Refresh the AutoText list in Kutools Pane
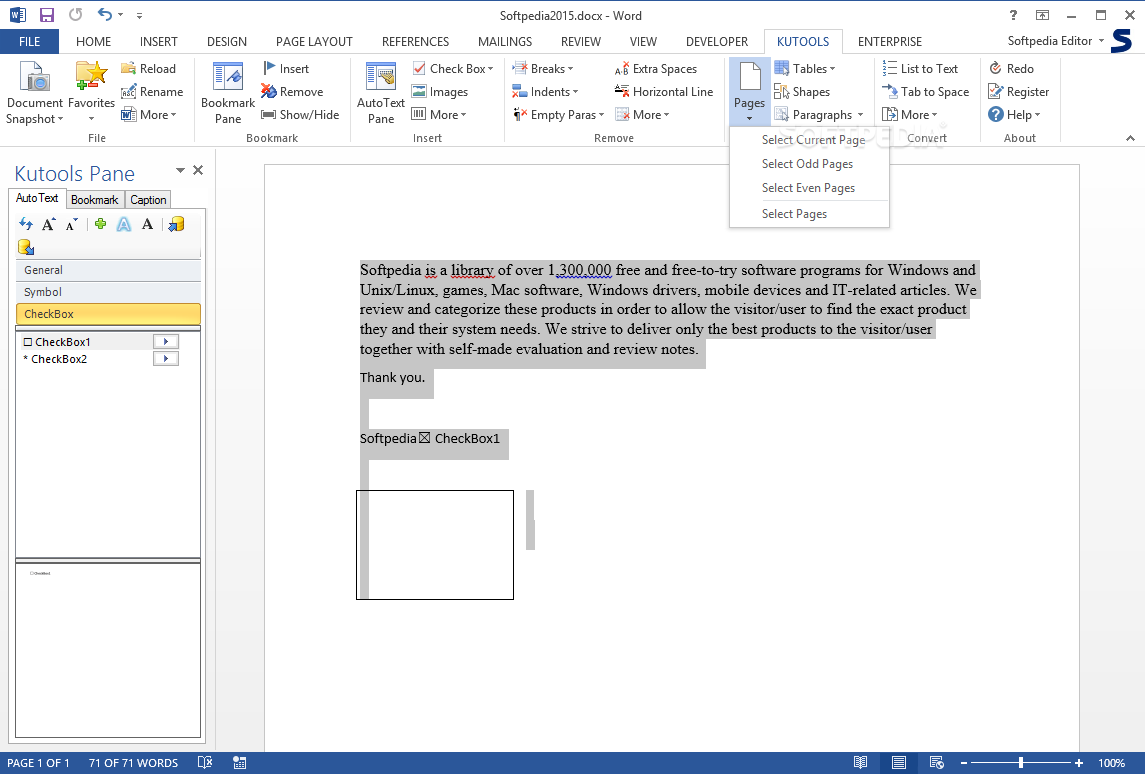Image resolution: width=1145 pixels, height=774 pixels. [26, 224]
